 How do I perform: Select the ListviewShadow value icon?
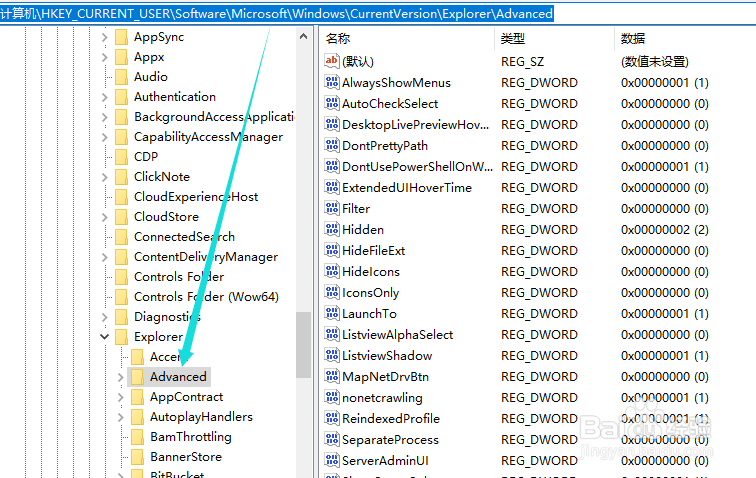[x=332, y=355]
